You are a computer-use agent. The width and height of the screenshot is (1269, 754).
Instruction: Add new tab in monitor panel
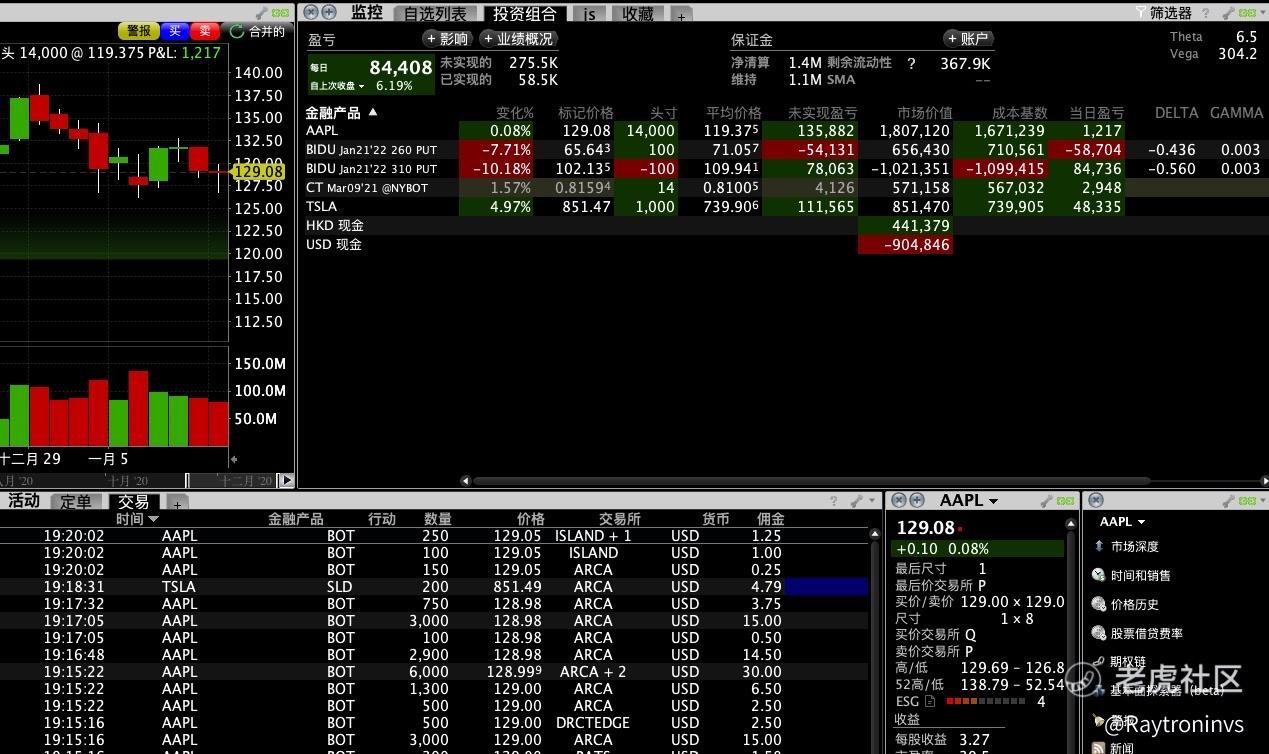680,16
